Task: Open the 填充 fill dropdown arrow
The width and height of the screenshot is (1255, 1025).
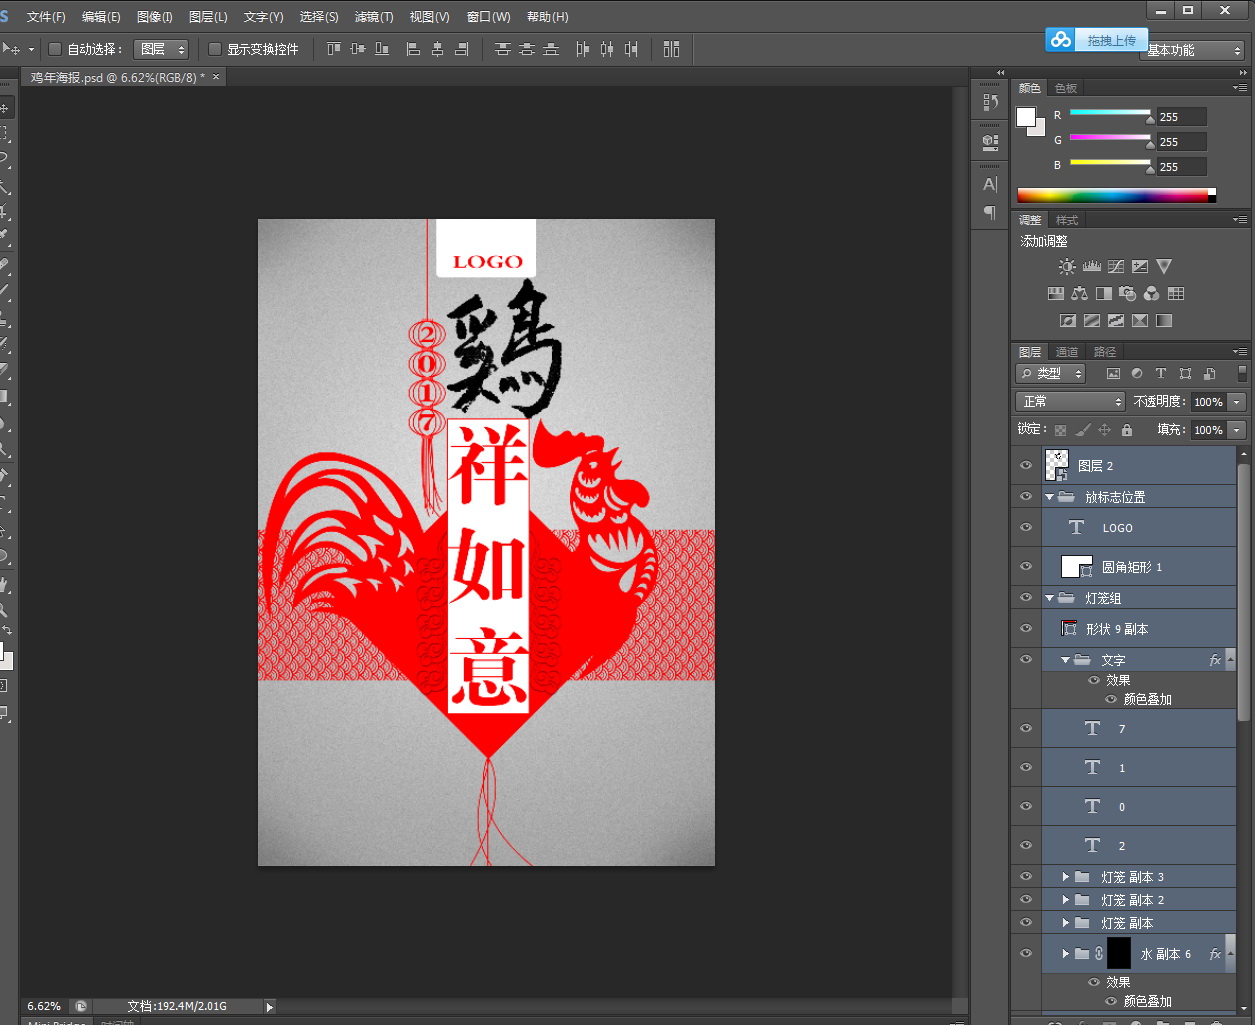Action: [x=1237, y=430]
